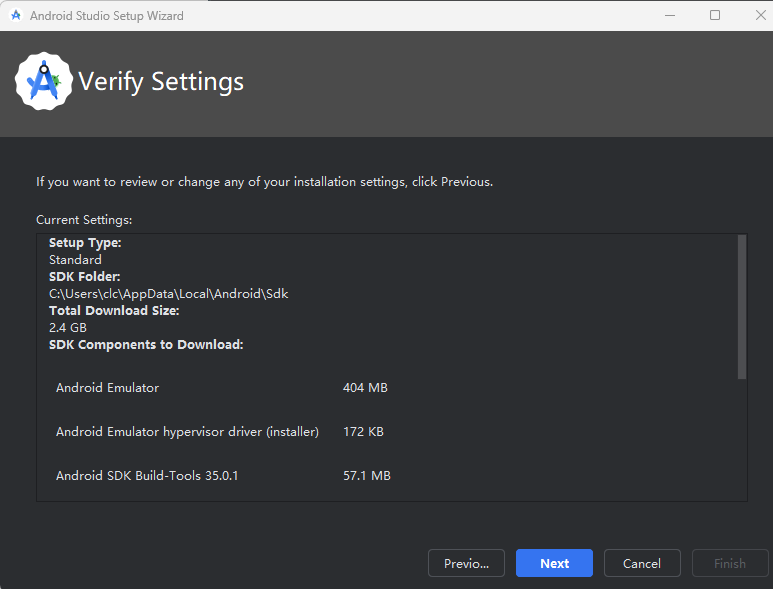Select the Android Emulator component row
Image resolution: width=773 pixels, height=589 pixels.
pos(108,387)
